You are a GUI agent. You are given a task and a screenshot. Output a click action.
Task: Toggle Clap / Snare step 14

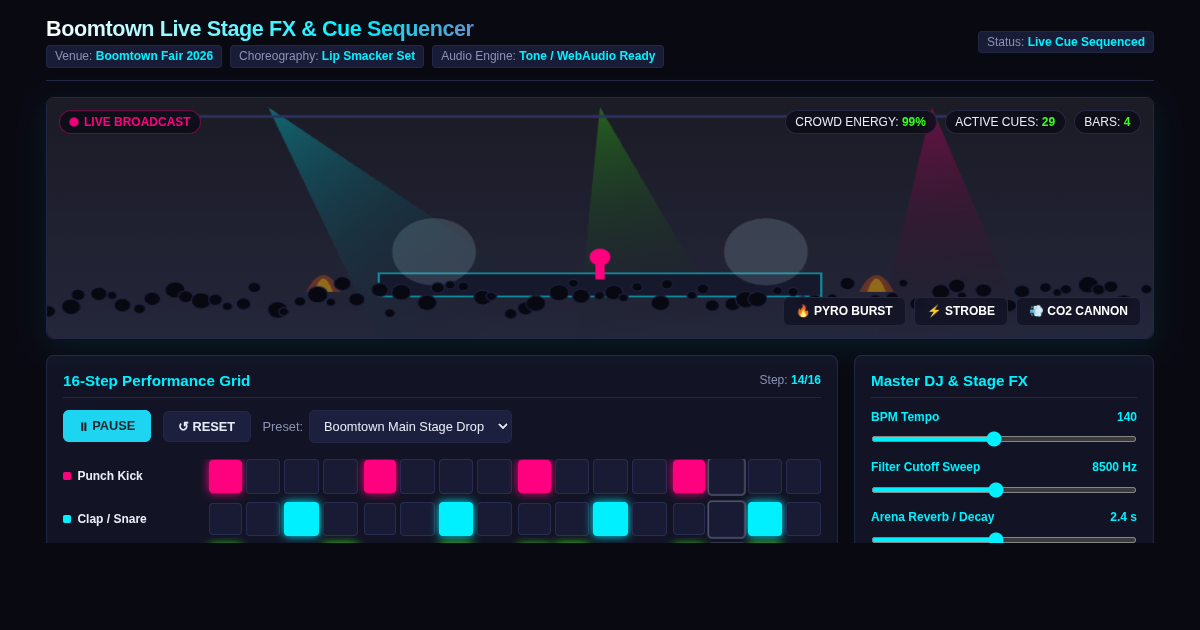(x=727, y=519)
